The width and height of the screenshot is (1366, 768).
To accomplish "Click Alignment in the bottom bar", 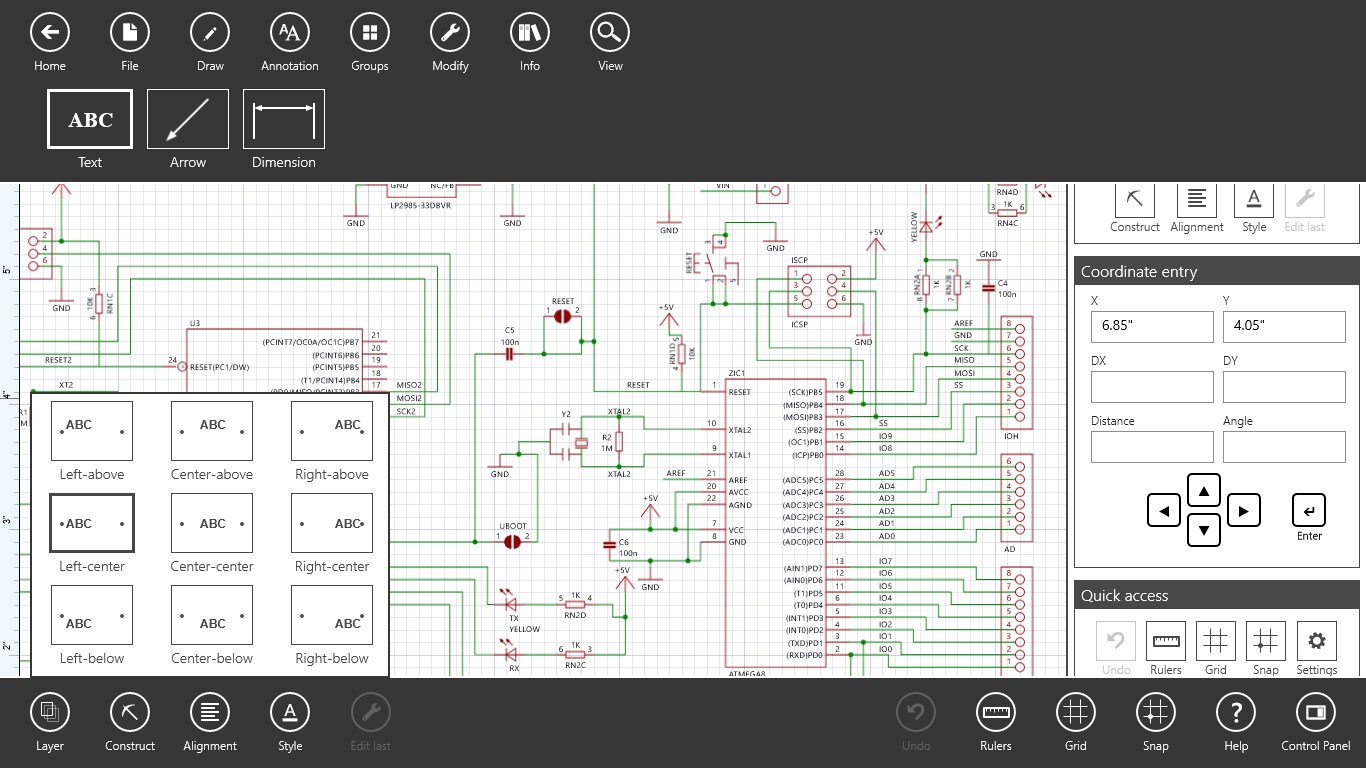I will click(209, 714).
